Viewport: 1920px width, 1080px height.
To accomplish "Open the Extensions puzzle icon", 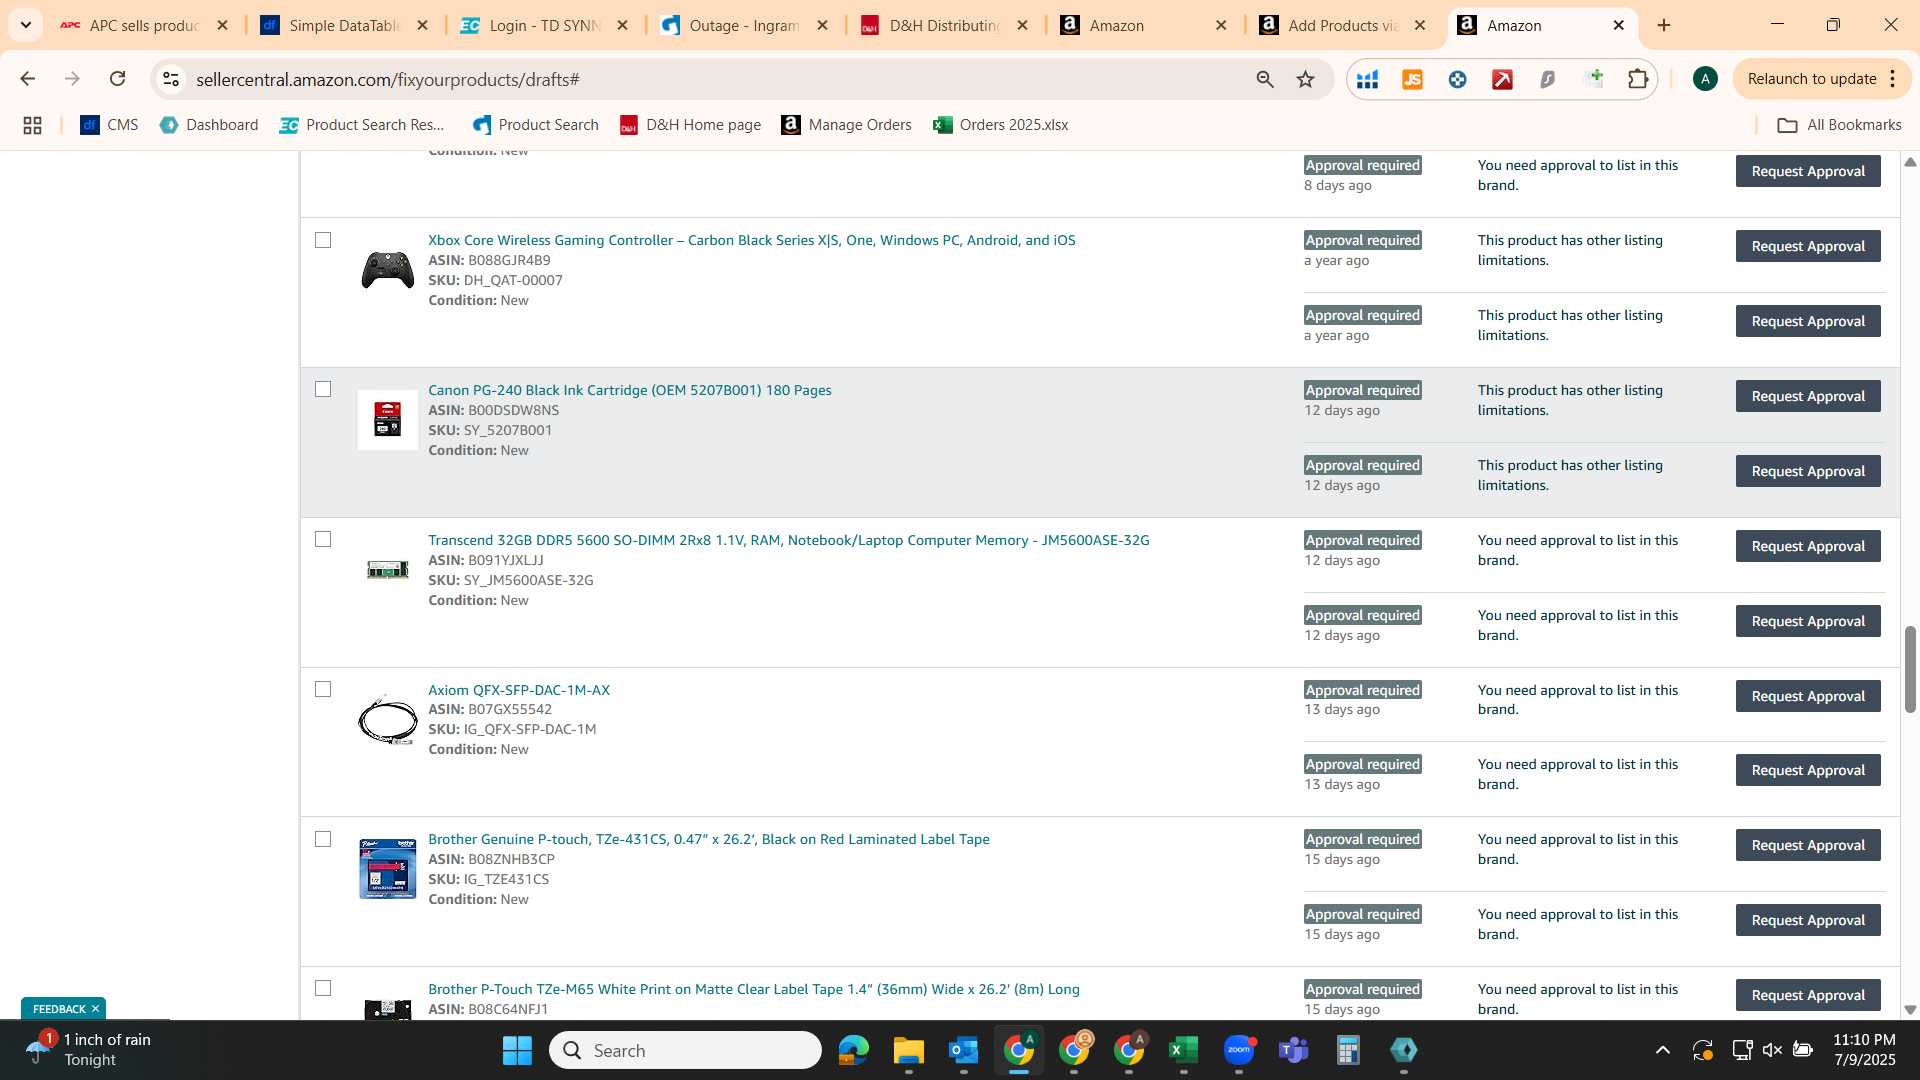I will 1638,79.
